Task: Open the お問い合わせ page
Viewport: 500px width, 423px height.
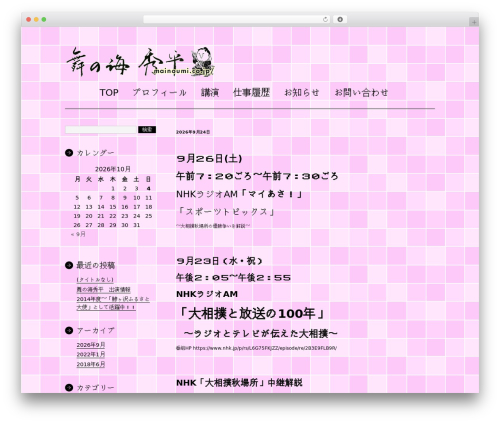Action: pyautogui.click(x=361, y=93)
